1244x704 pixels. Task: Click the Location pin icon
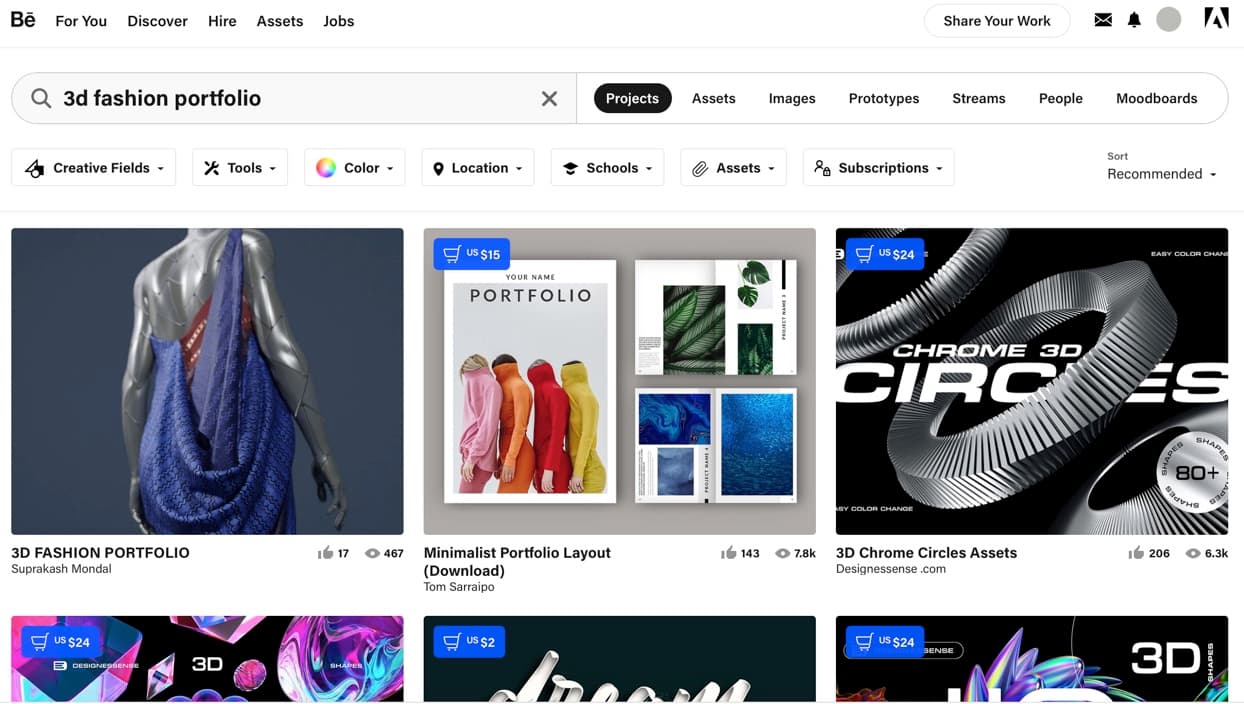tap(437, 167)
